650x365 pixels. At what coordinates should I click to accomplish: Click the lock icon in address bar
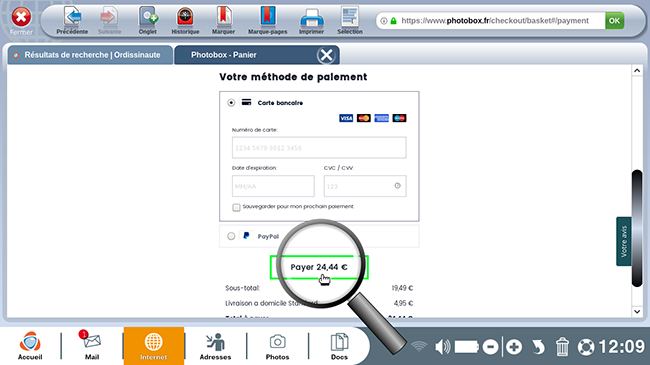click(393, 21)
